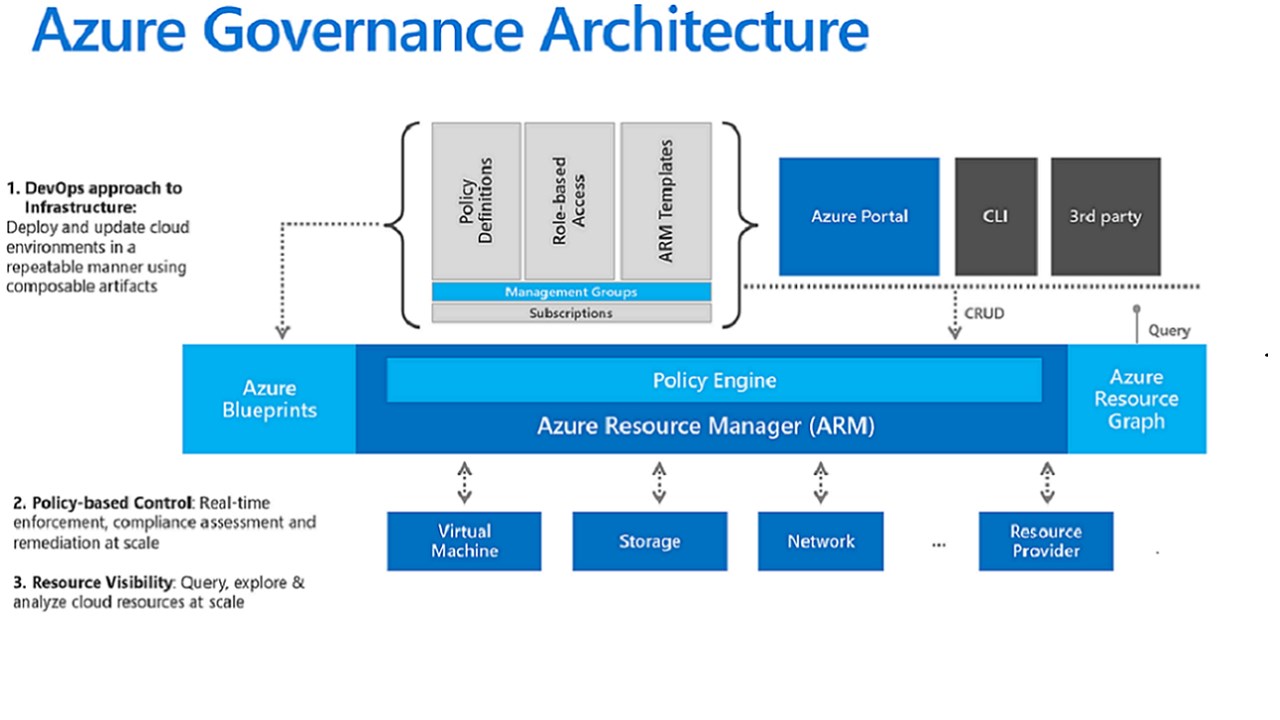
Task: Click the Subscriptions bar
Action: pyautogui.click(x=571, y=313)
